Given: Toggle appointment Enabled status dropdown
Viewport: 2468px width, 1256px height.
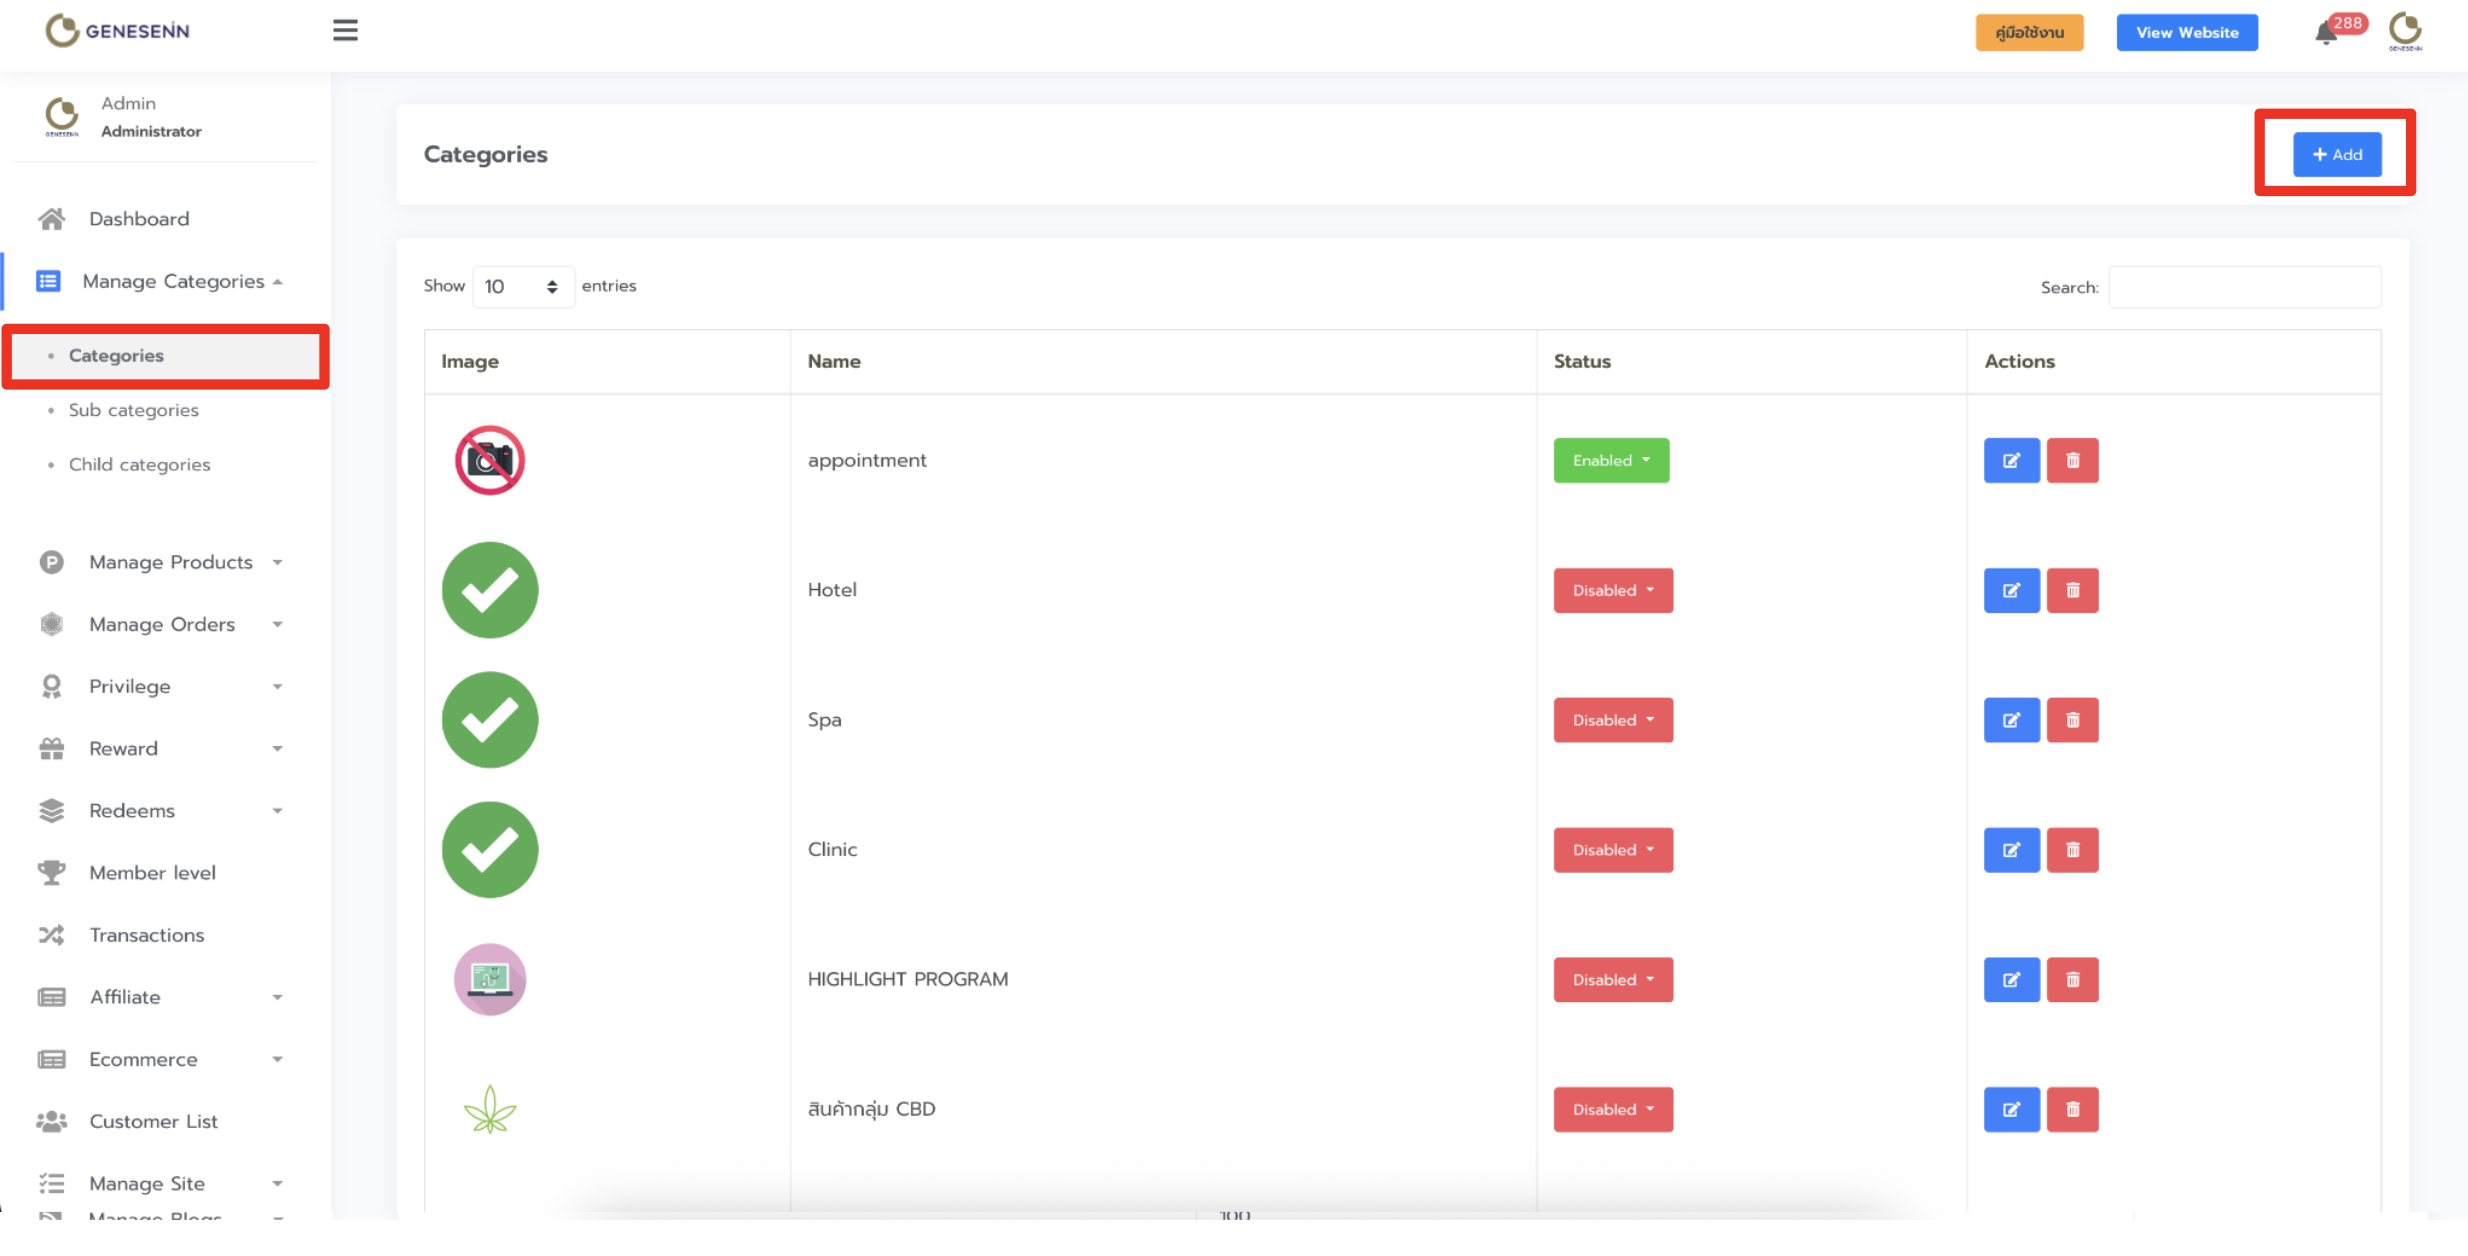Looking at the screenshot, I should (1610, 460).
